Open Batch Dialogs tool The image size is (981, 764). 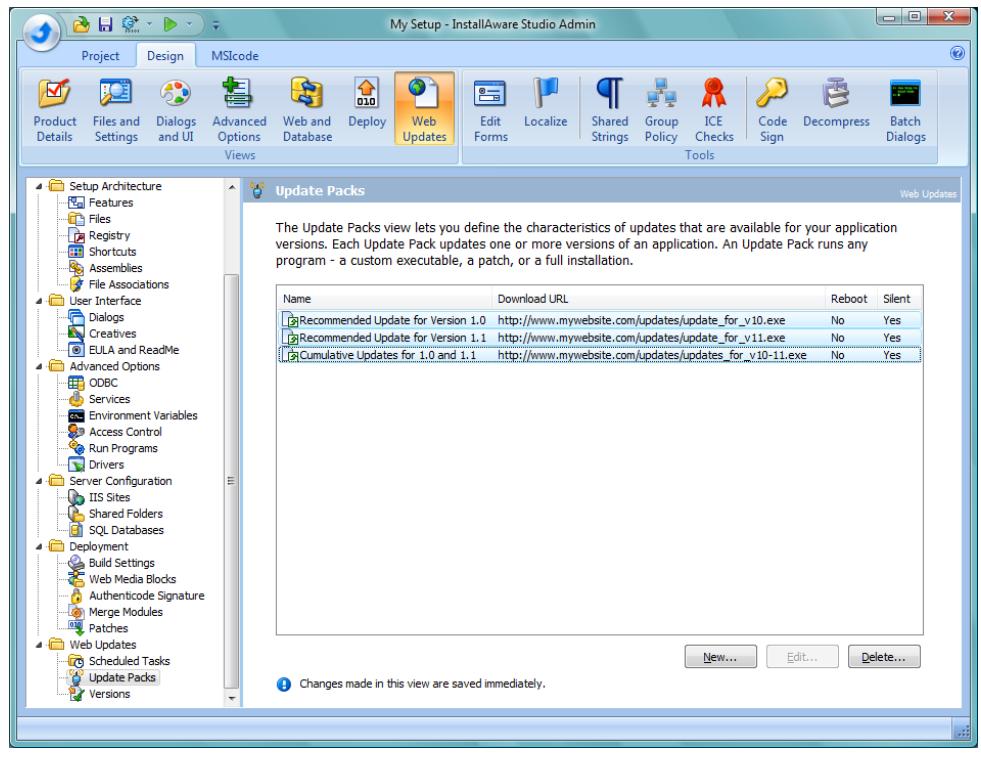pyautogui.click(x=905, y=110)
